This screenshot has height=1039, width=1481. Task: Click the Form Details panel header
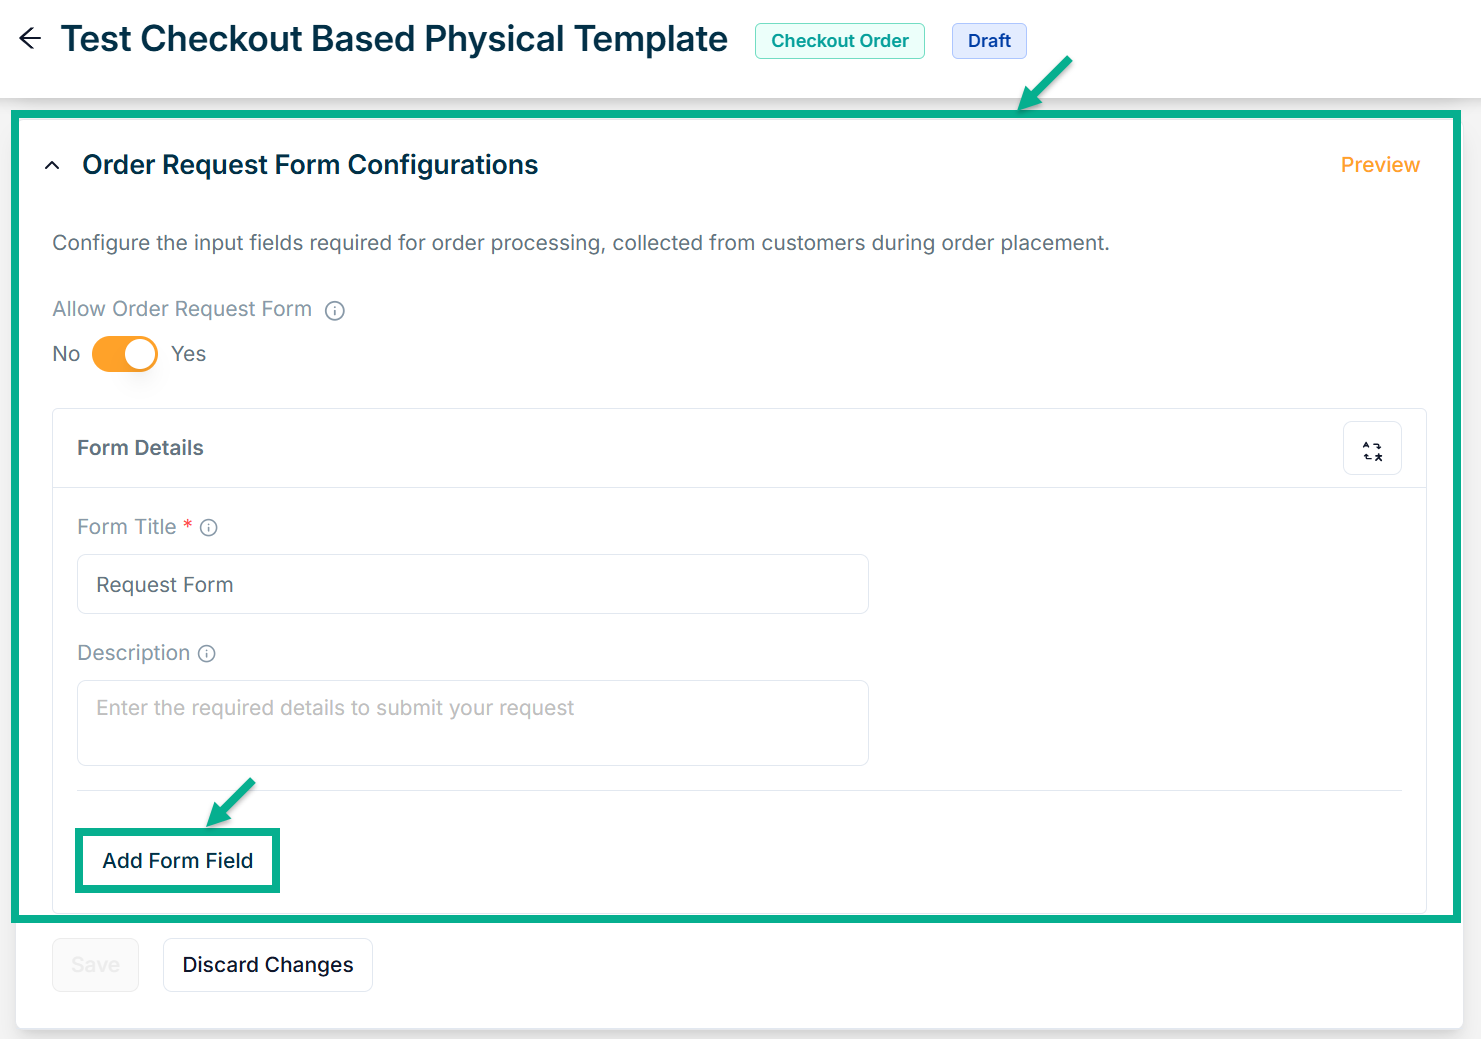pos(140,448)
